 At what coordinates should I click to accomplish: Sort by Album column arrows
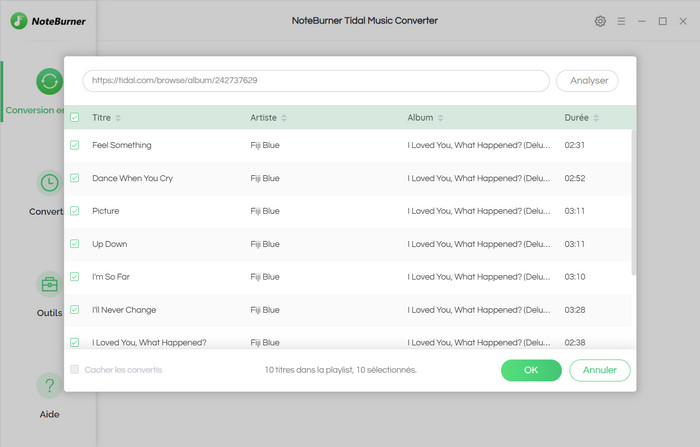click(441, 118)
